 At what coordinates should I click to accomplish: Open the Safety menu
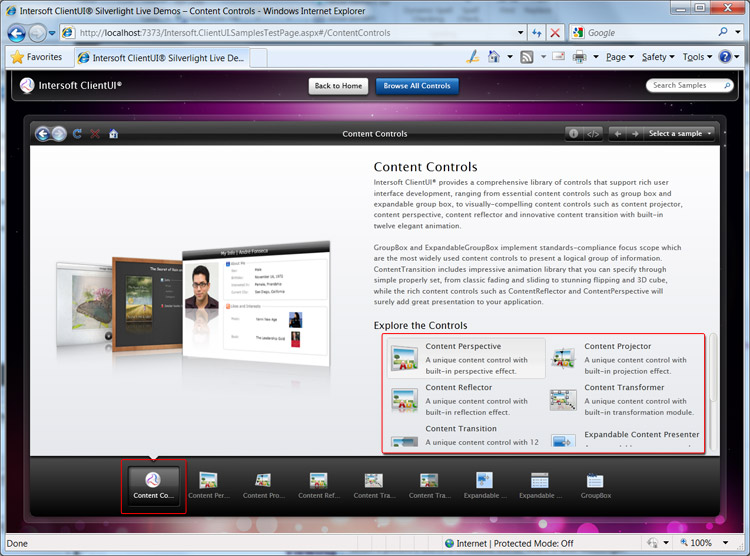658,57
